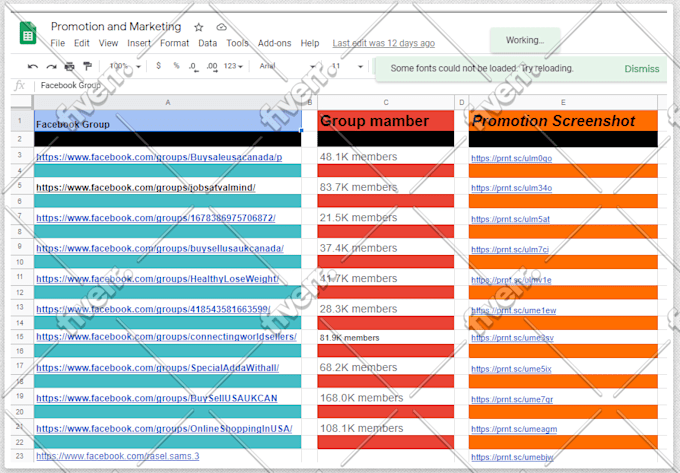Click the document title Promotion and Marketing

116,27
